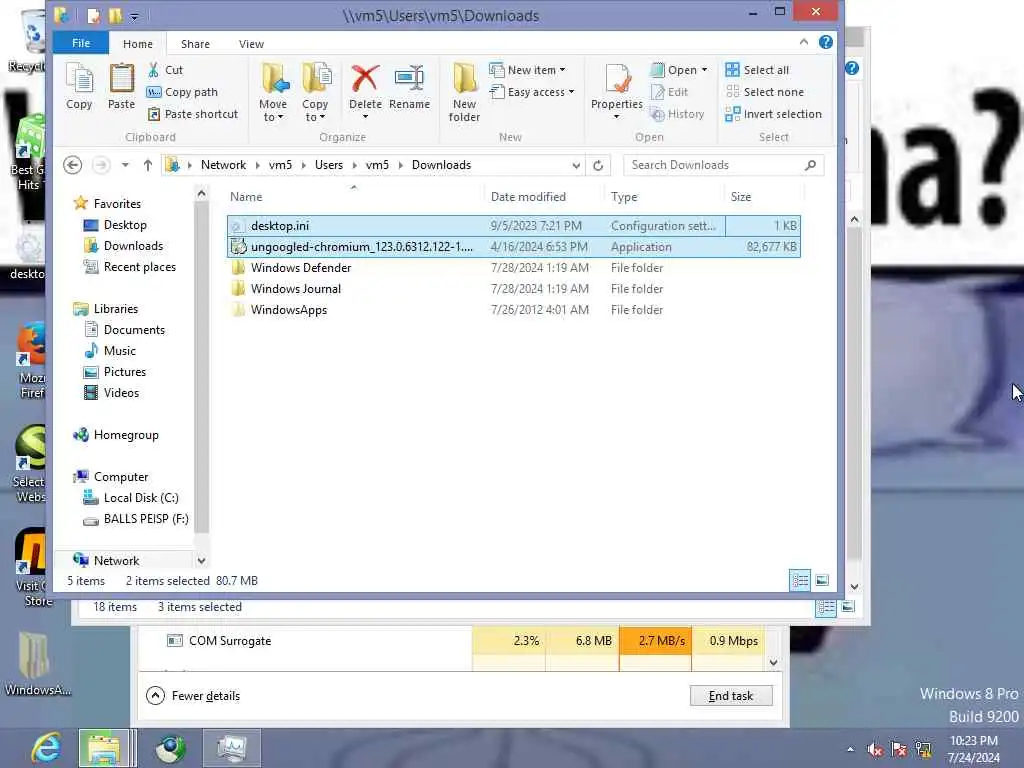Viewport: 1024px width, 768px height.
Task: Click the network tray icon
Action: [x=923, y=749]
